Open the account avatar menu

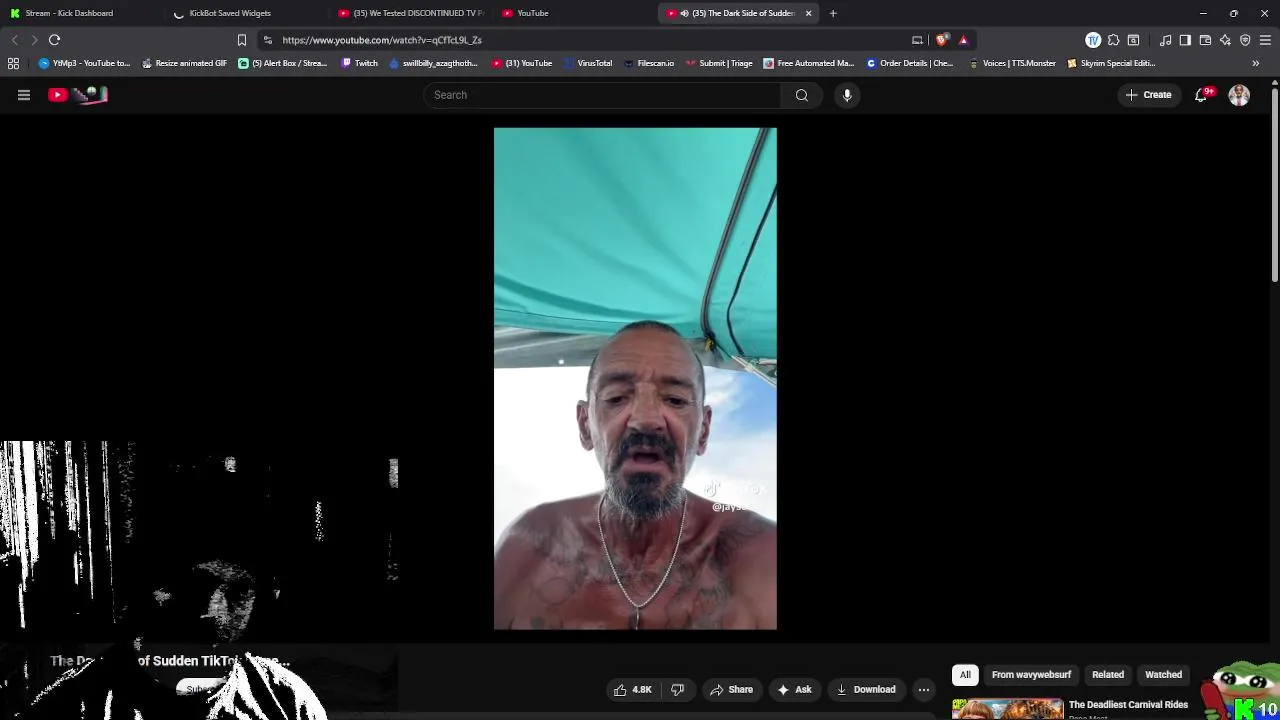pyautogui.click(x=1239, y=95)
